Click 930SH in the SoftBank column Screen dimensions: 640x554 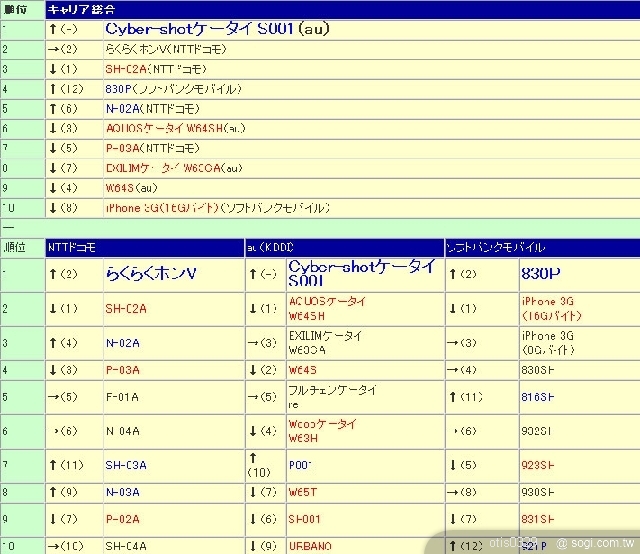pos(538,492)
